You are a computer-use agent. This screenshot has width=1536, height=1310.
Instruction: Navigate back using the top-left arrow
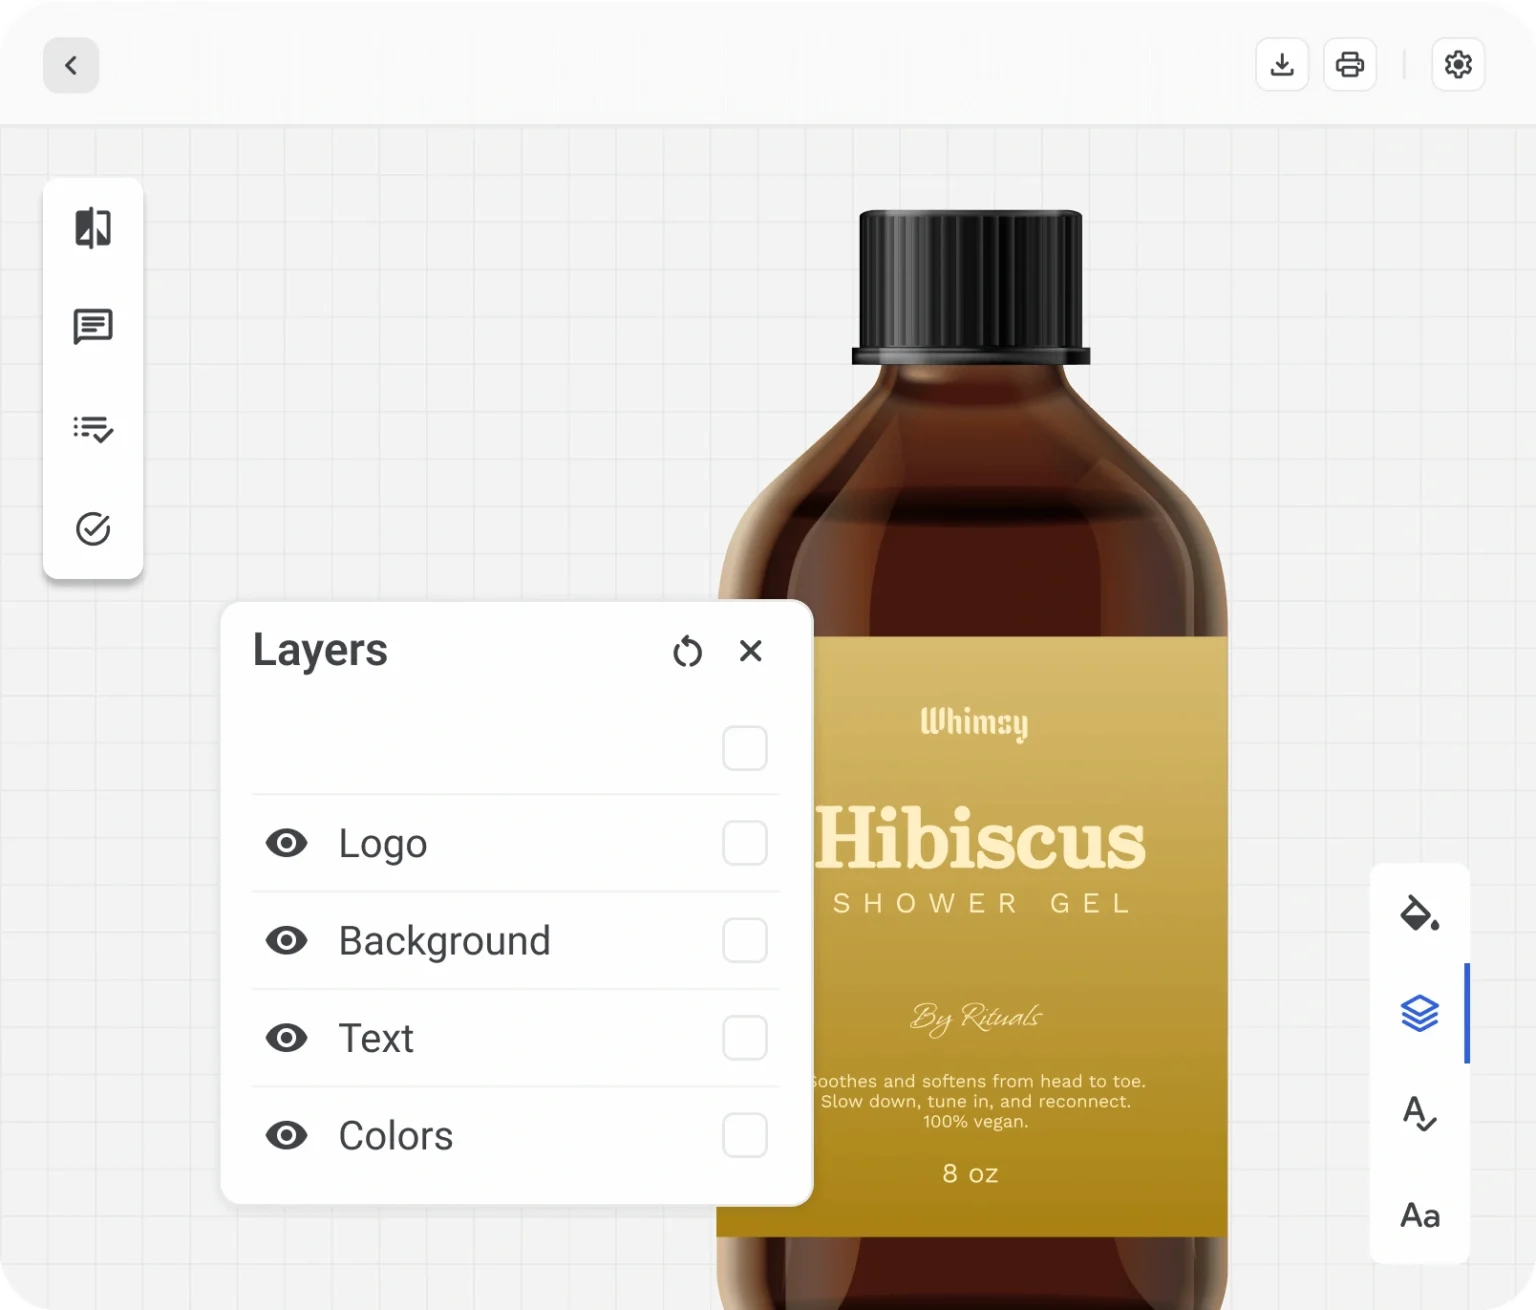click(71, 65)
